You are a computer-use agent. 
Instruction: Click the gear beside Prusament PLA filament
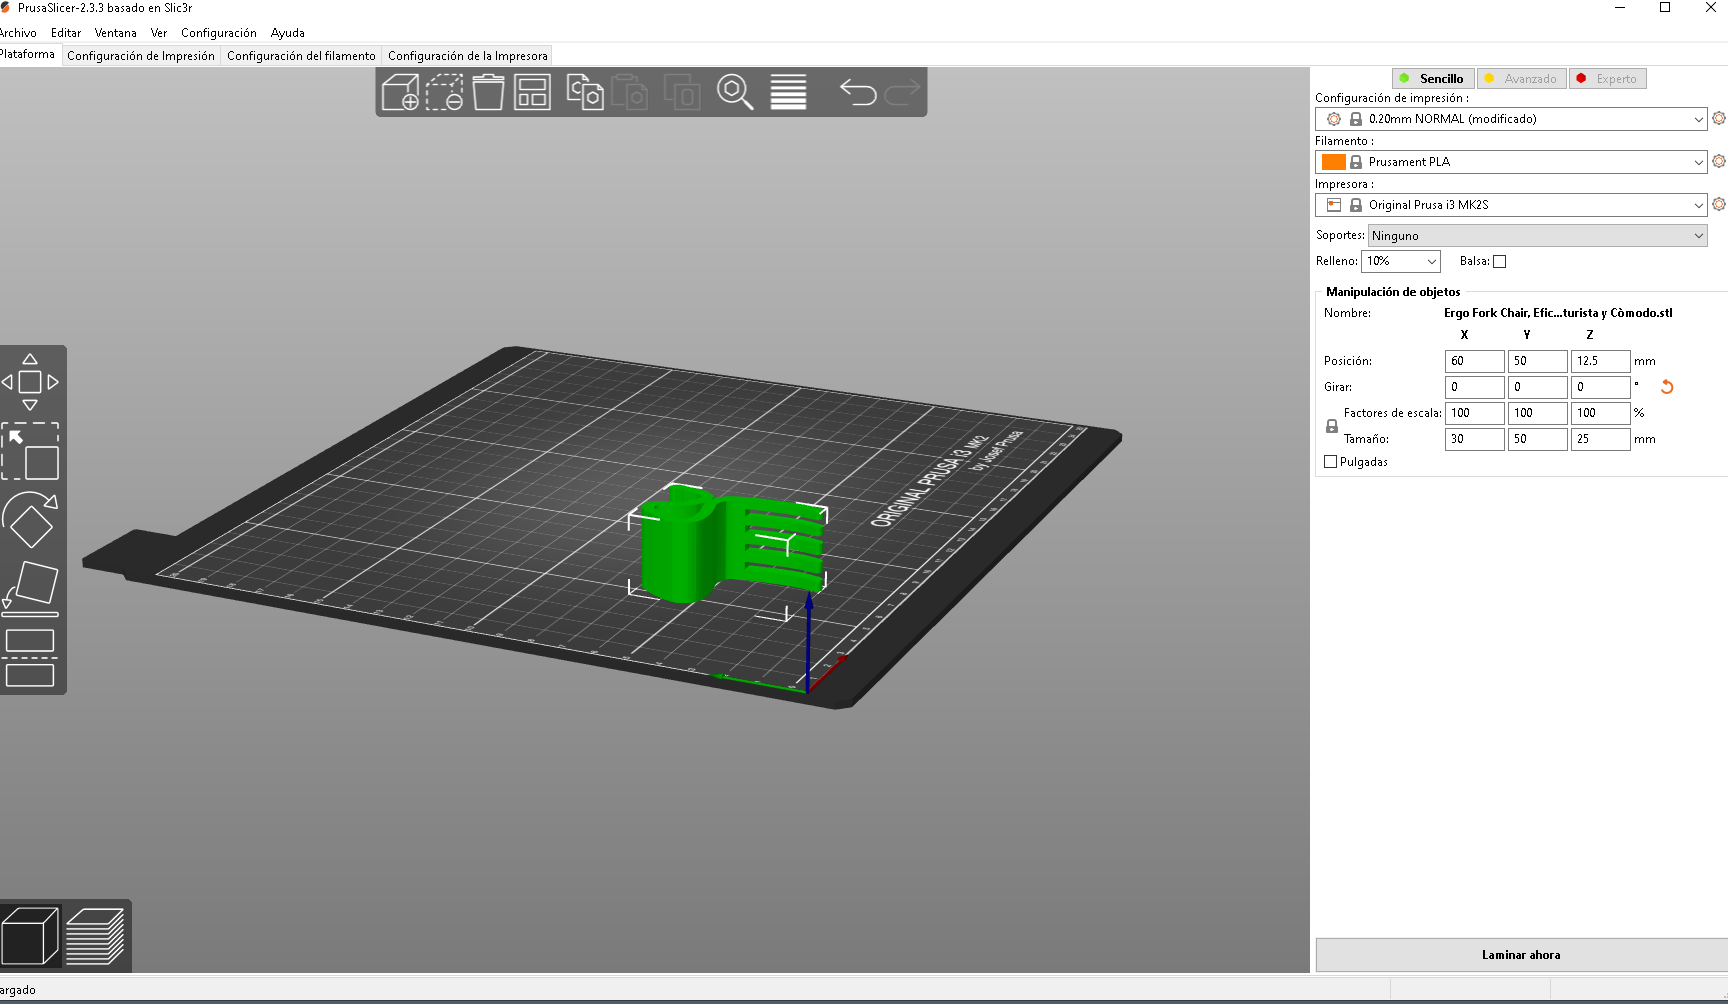[x=1719, y=161]
